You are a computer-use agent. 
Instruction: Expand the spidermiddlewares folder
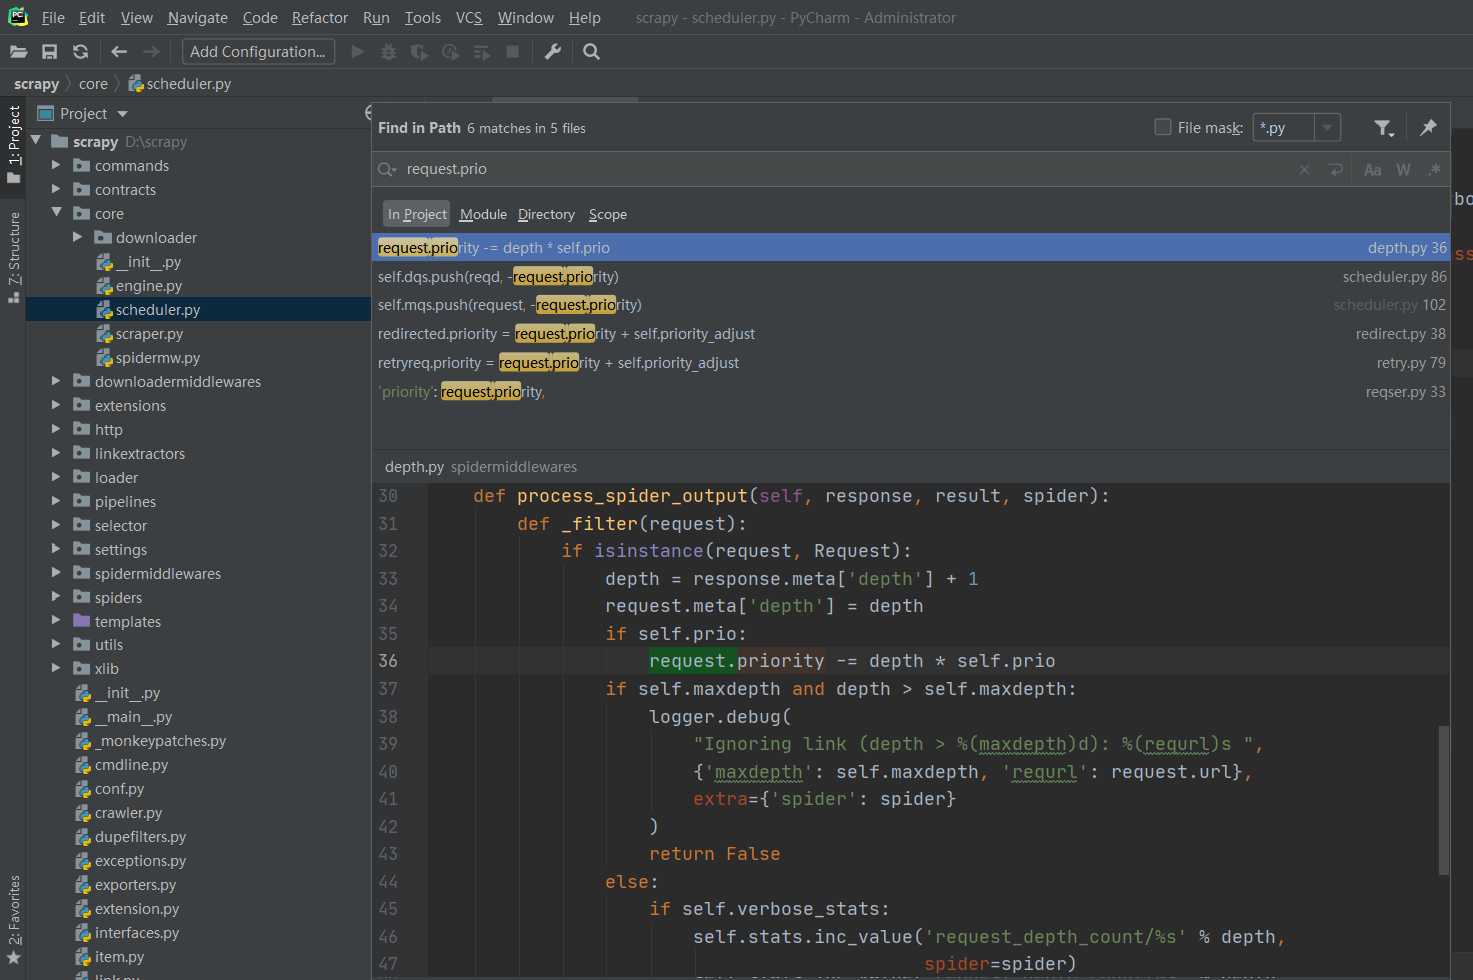click(57, 573)
